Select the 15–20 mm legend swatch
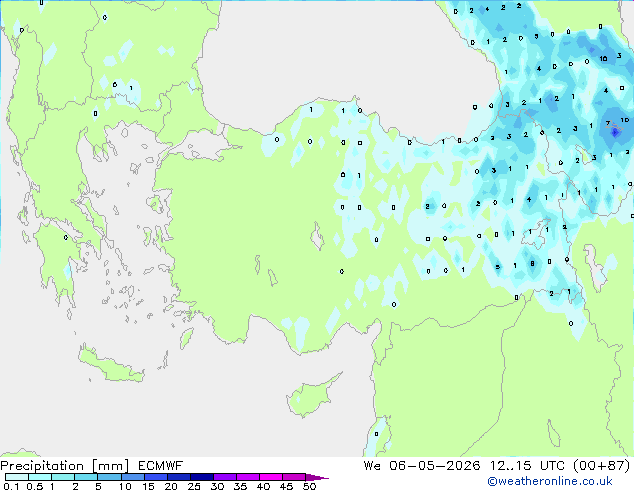This screenshot has height=490, width=634. (x=155, y=477)
